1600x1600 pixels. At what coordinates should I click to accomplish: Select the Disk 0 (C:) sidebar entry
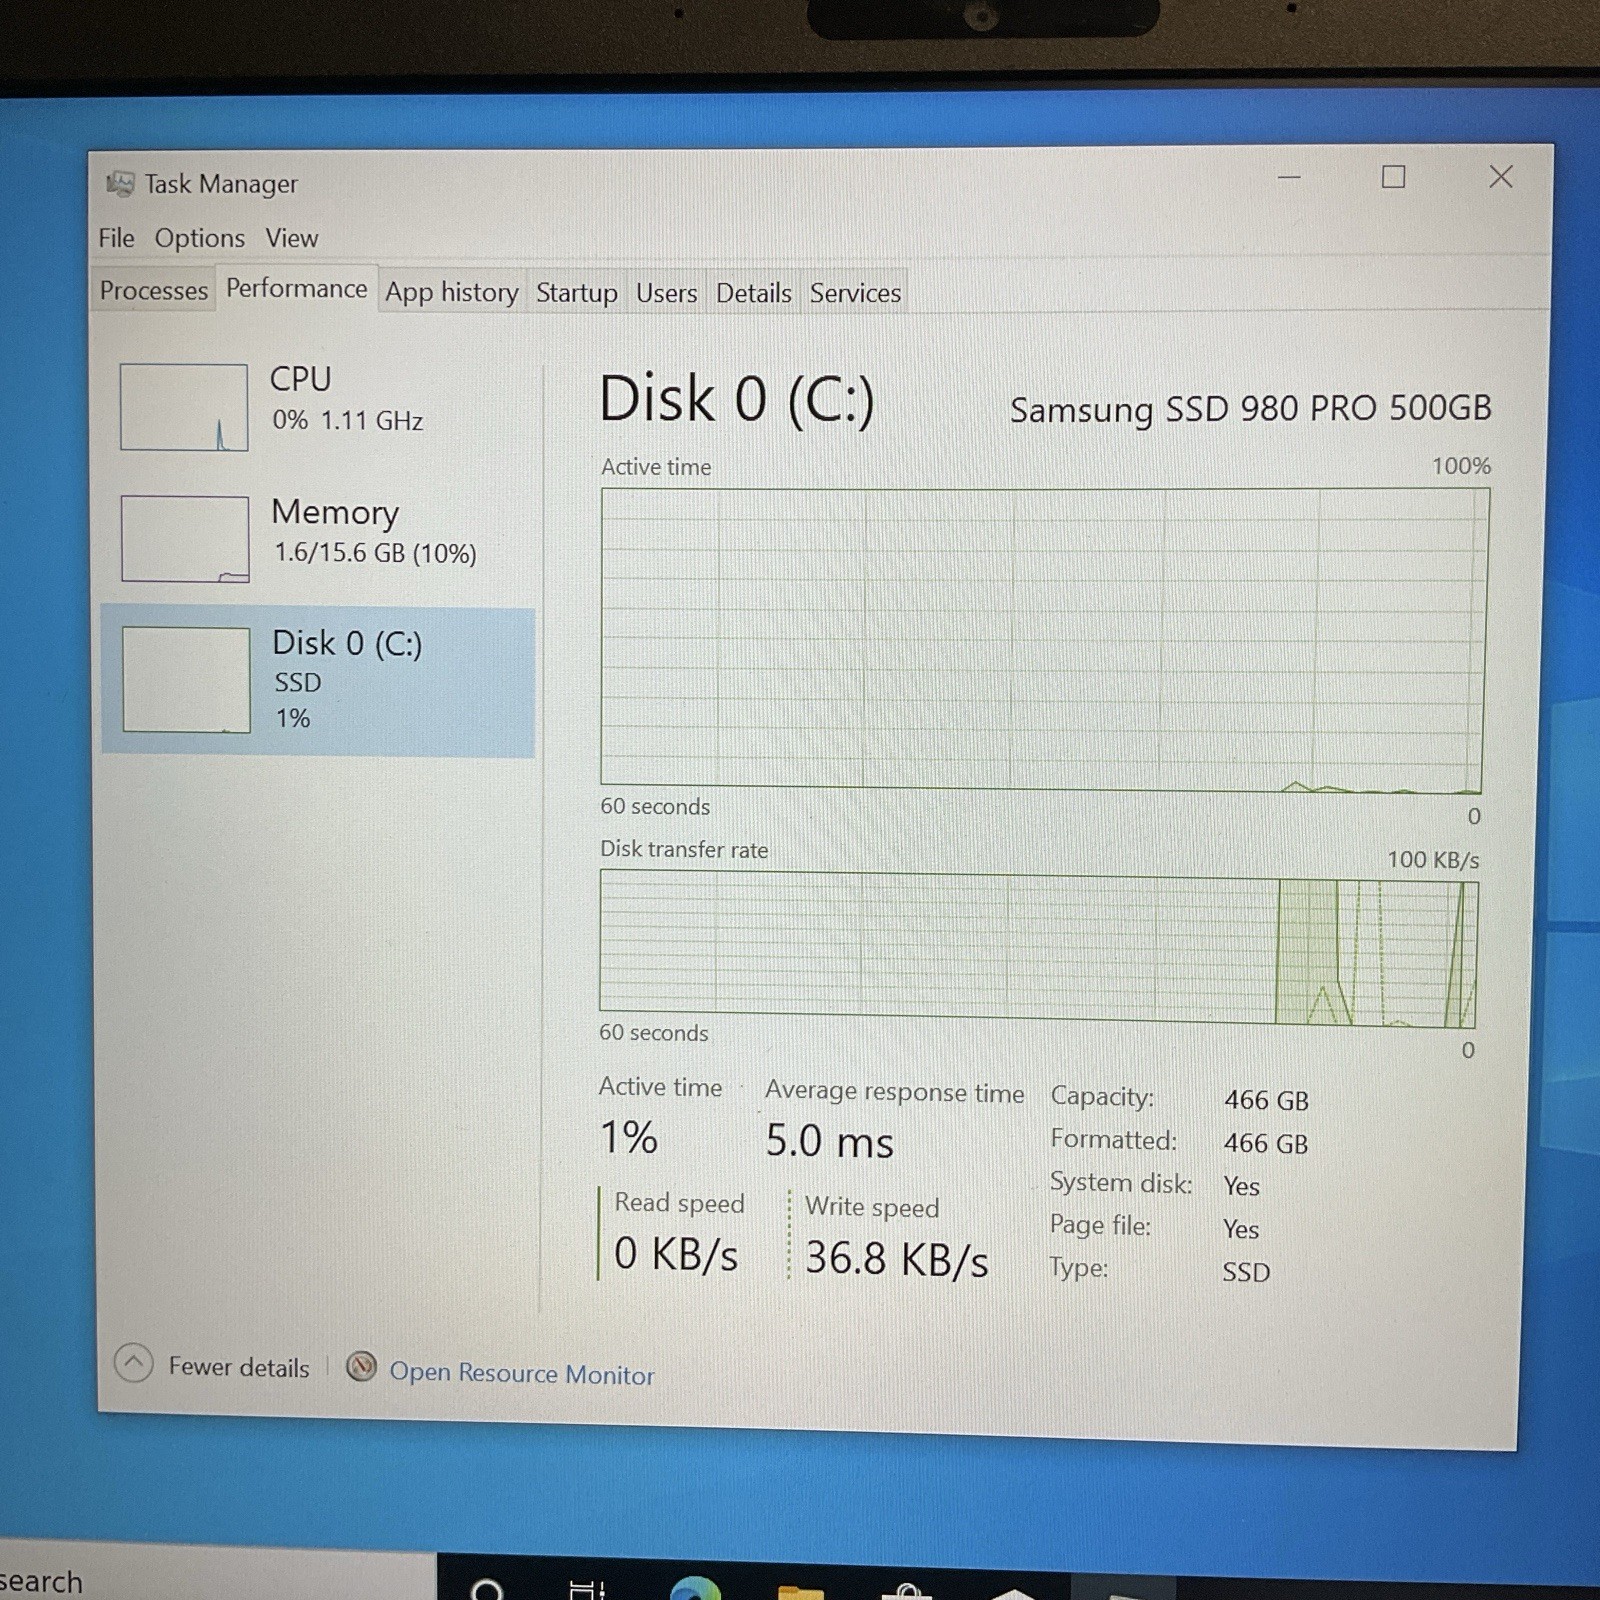click(x=318, y=681)
